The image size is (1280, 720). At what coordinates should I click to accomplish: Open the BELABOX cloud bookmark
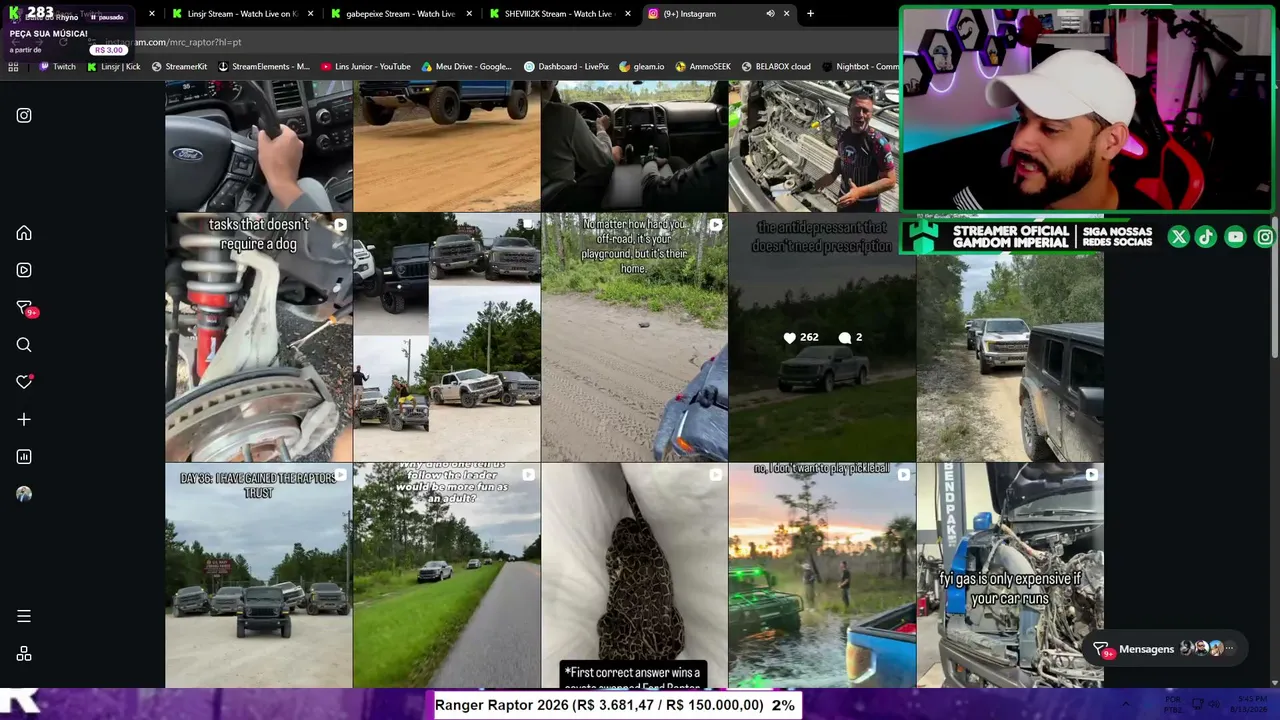[x=776, y=67]
